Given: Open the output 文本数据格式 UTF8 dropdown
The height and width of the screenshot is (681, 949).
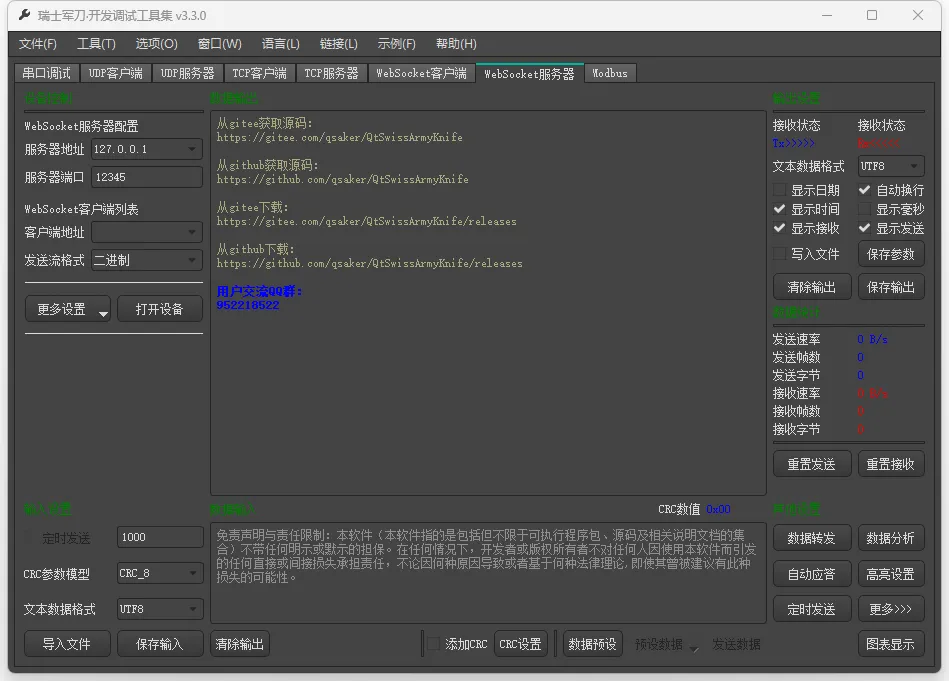Looking at the screenshot, I should (x=891, y=166).
